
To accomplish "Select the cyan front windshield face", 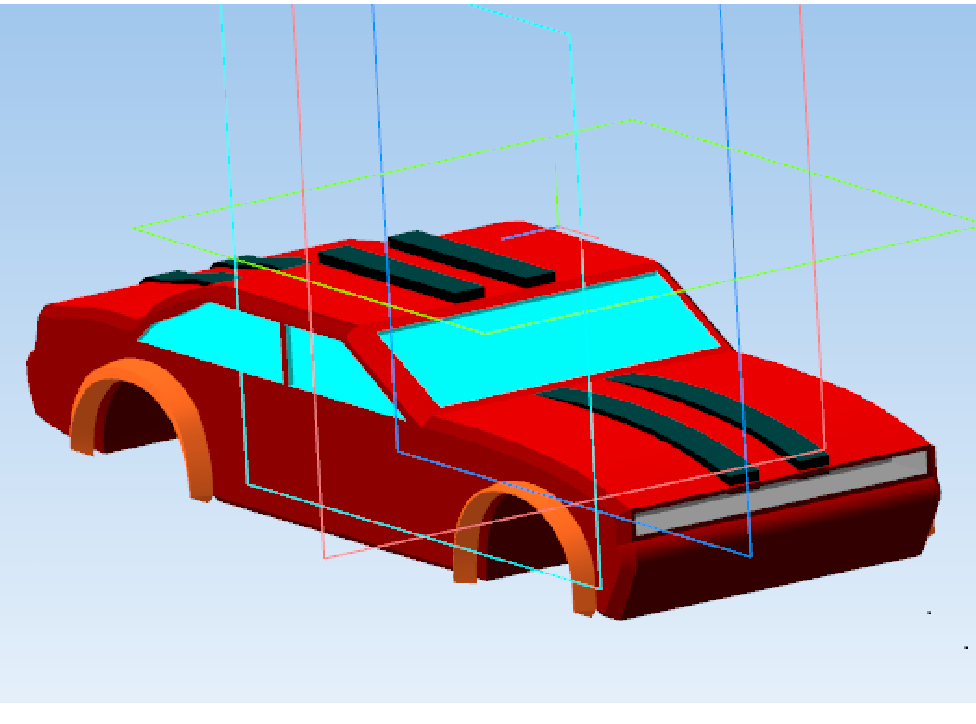I will [x=548, y=341].
